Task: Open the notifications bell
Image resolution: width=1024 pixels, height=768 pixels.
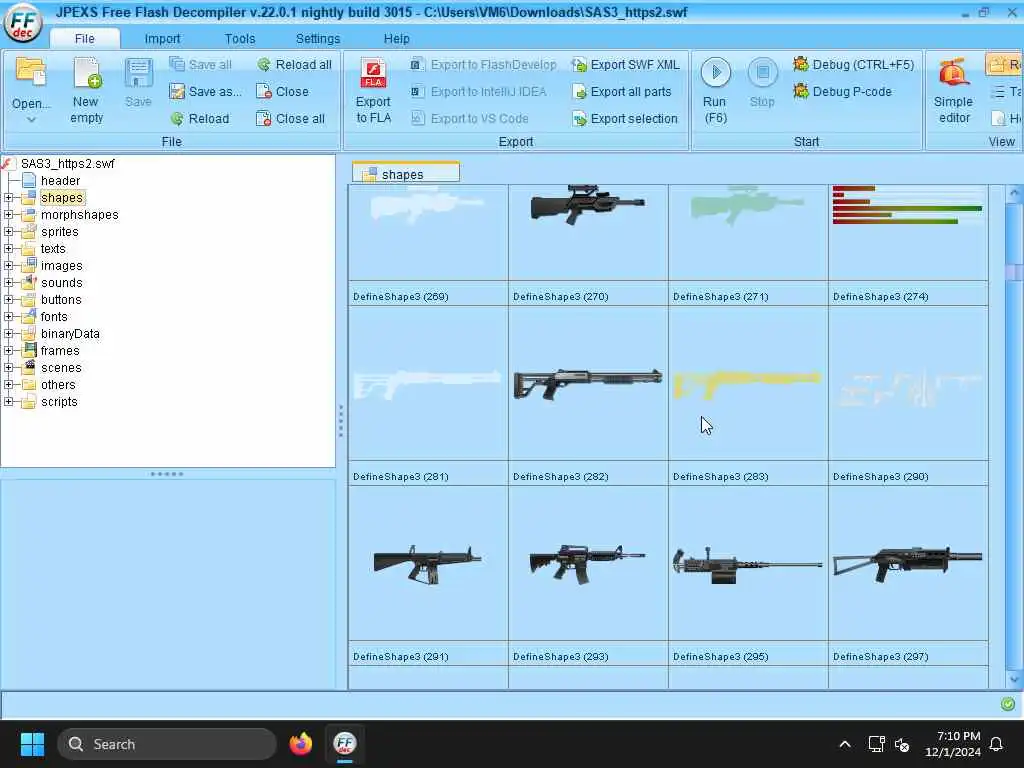Action: [997, 744]
